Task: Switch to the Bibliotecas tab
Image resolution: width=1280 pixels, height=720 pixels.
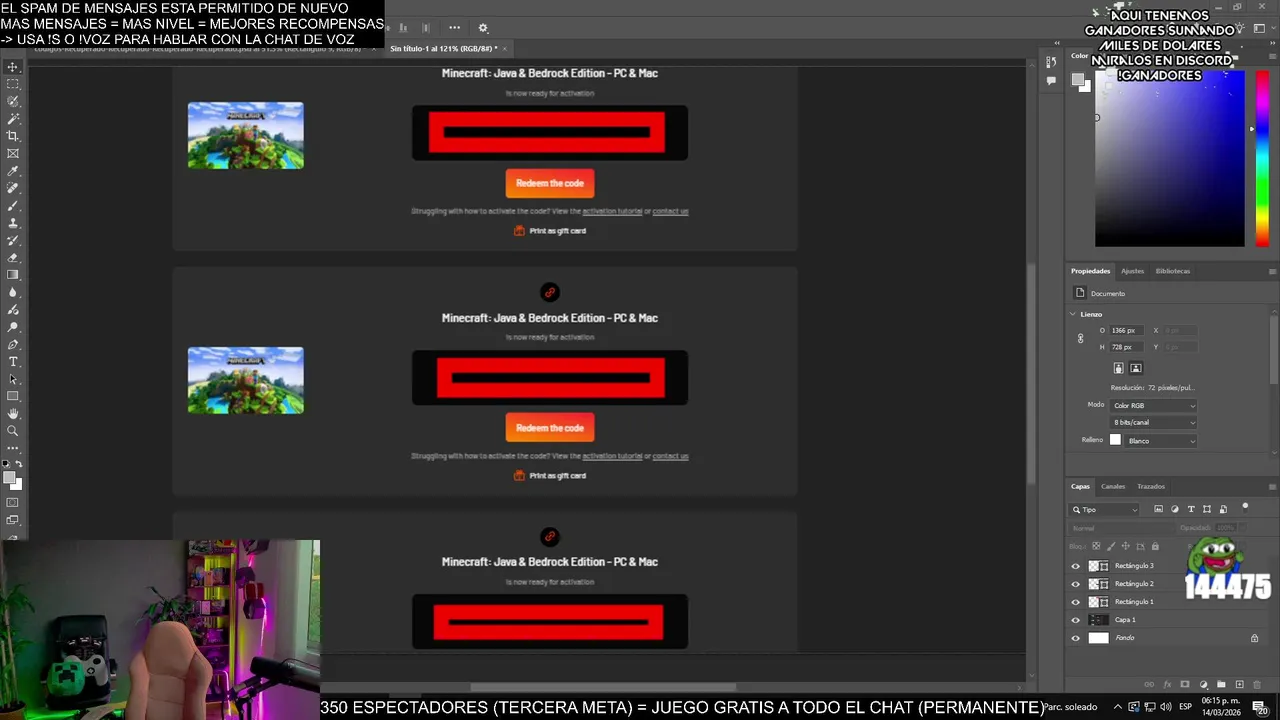Action: 1173,271
